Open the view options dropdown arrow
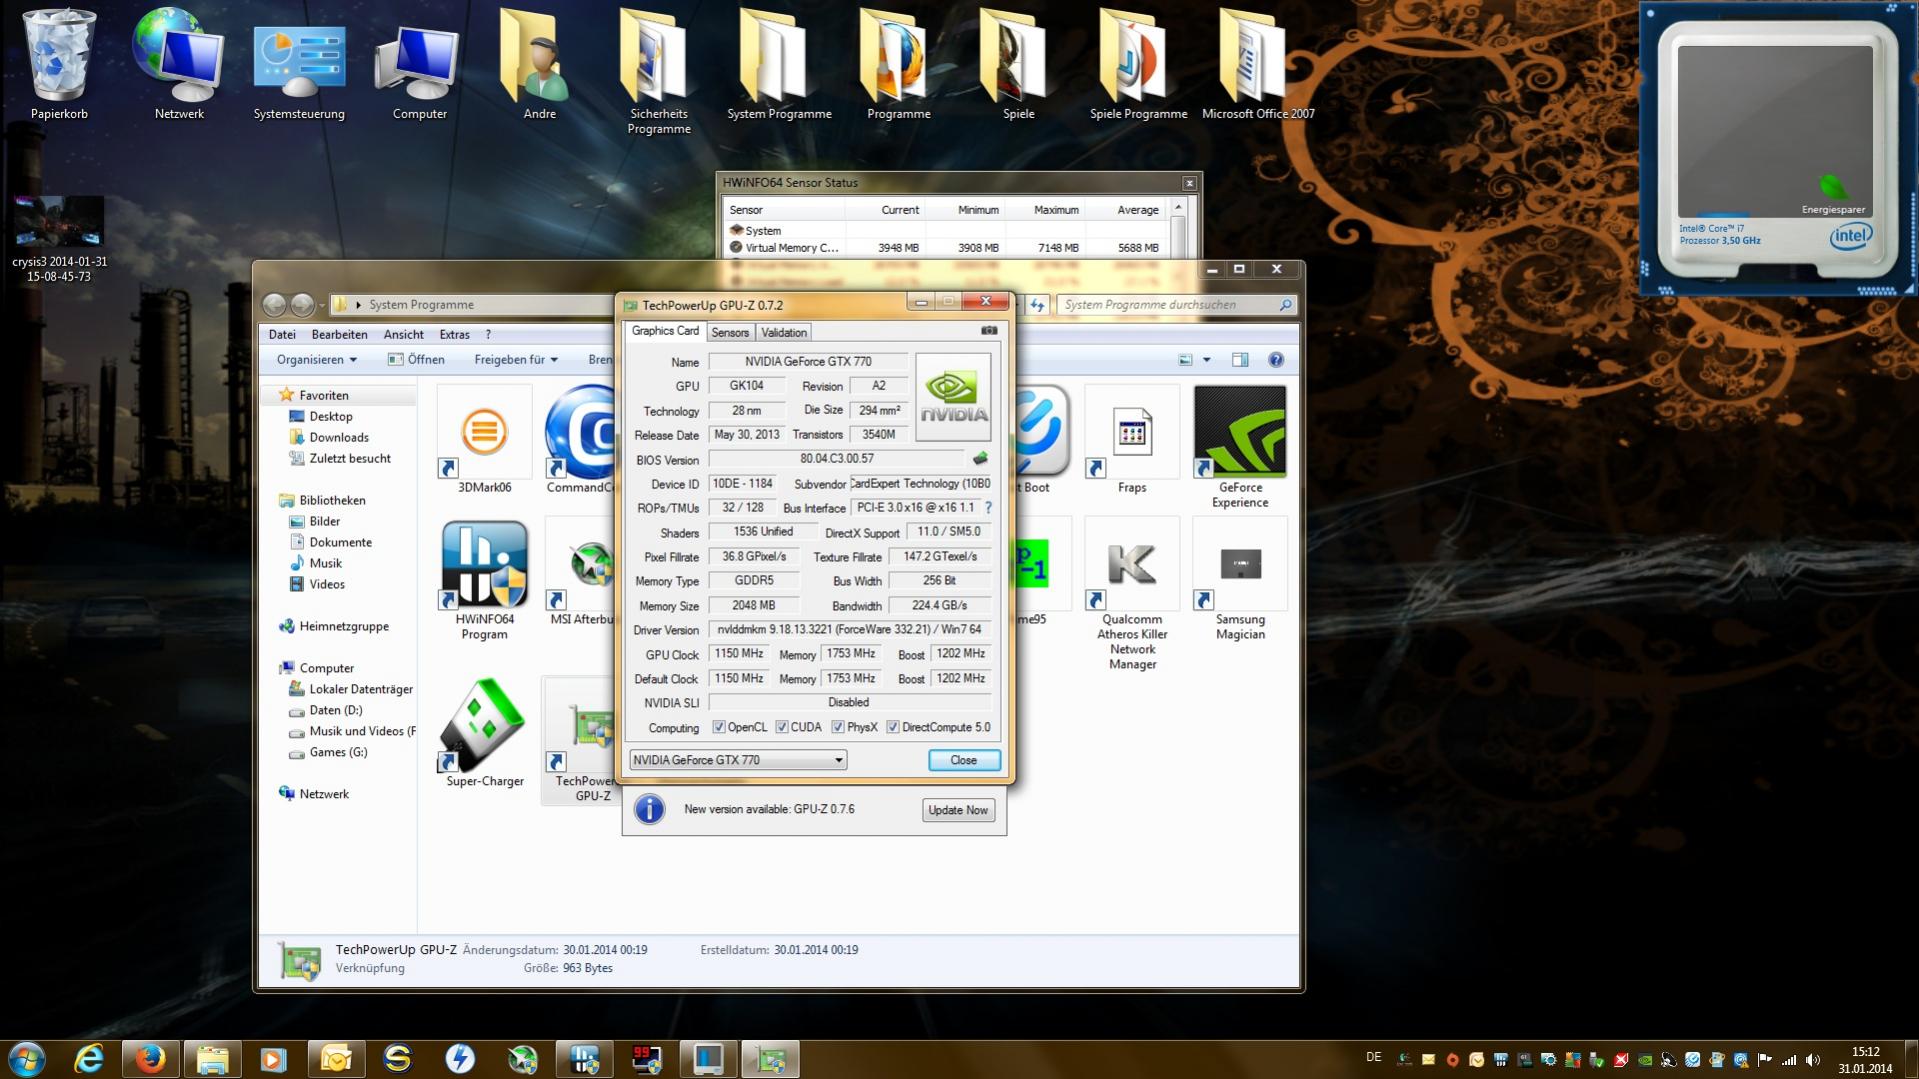1919x1079 pixels. click(x=1206, y=360)
